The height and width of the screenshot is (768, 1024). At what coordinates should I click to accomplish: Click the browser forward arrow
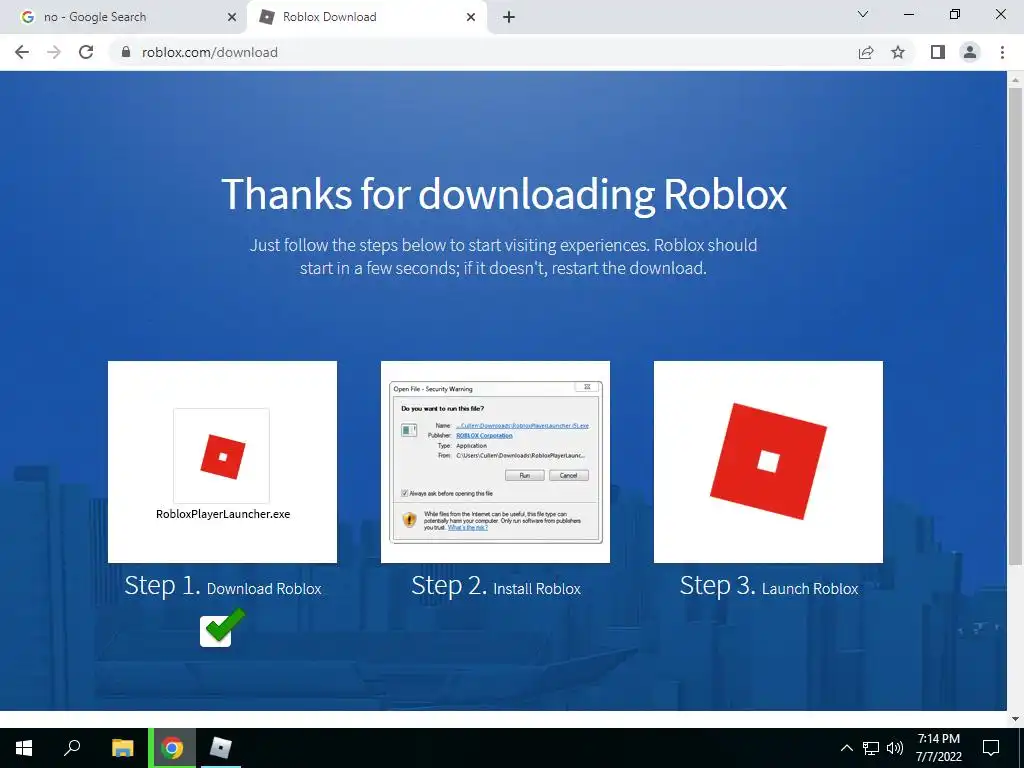[54, 52]
